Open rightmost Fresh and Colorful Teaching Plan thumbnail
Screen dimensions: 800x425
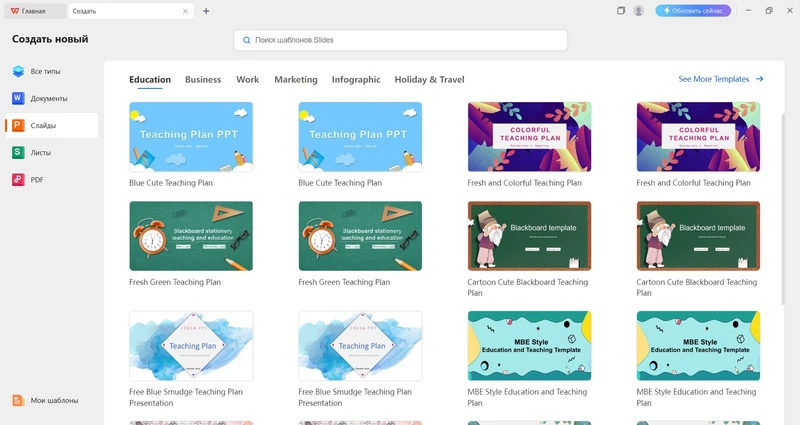pos(698,137)
